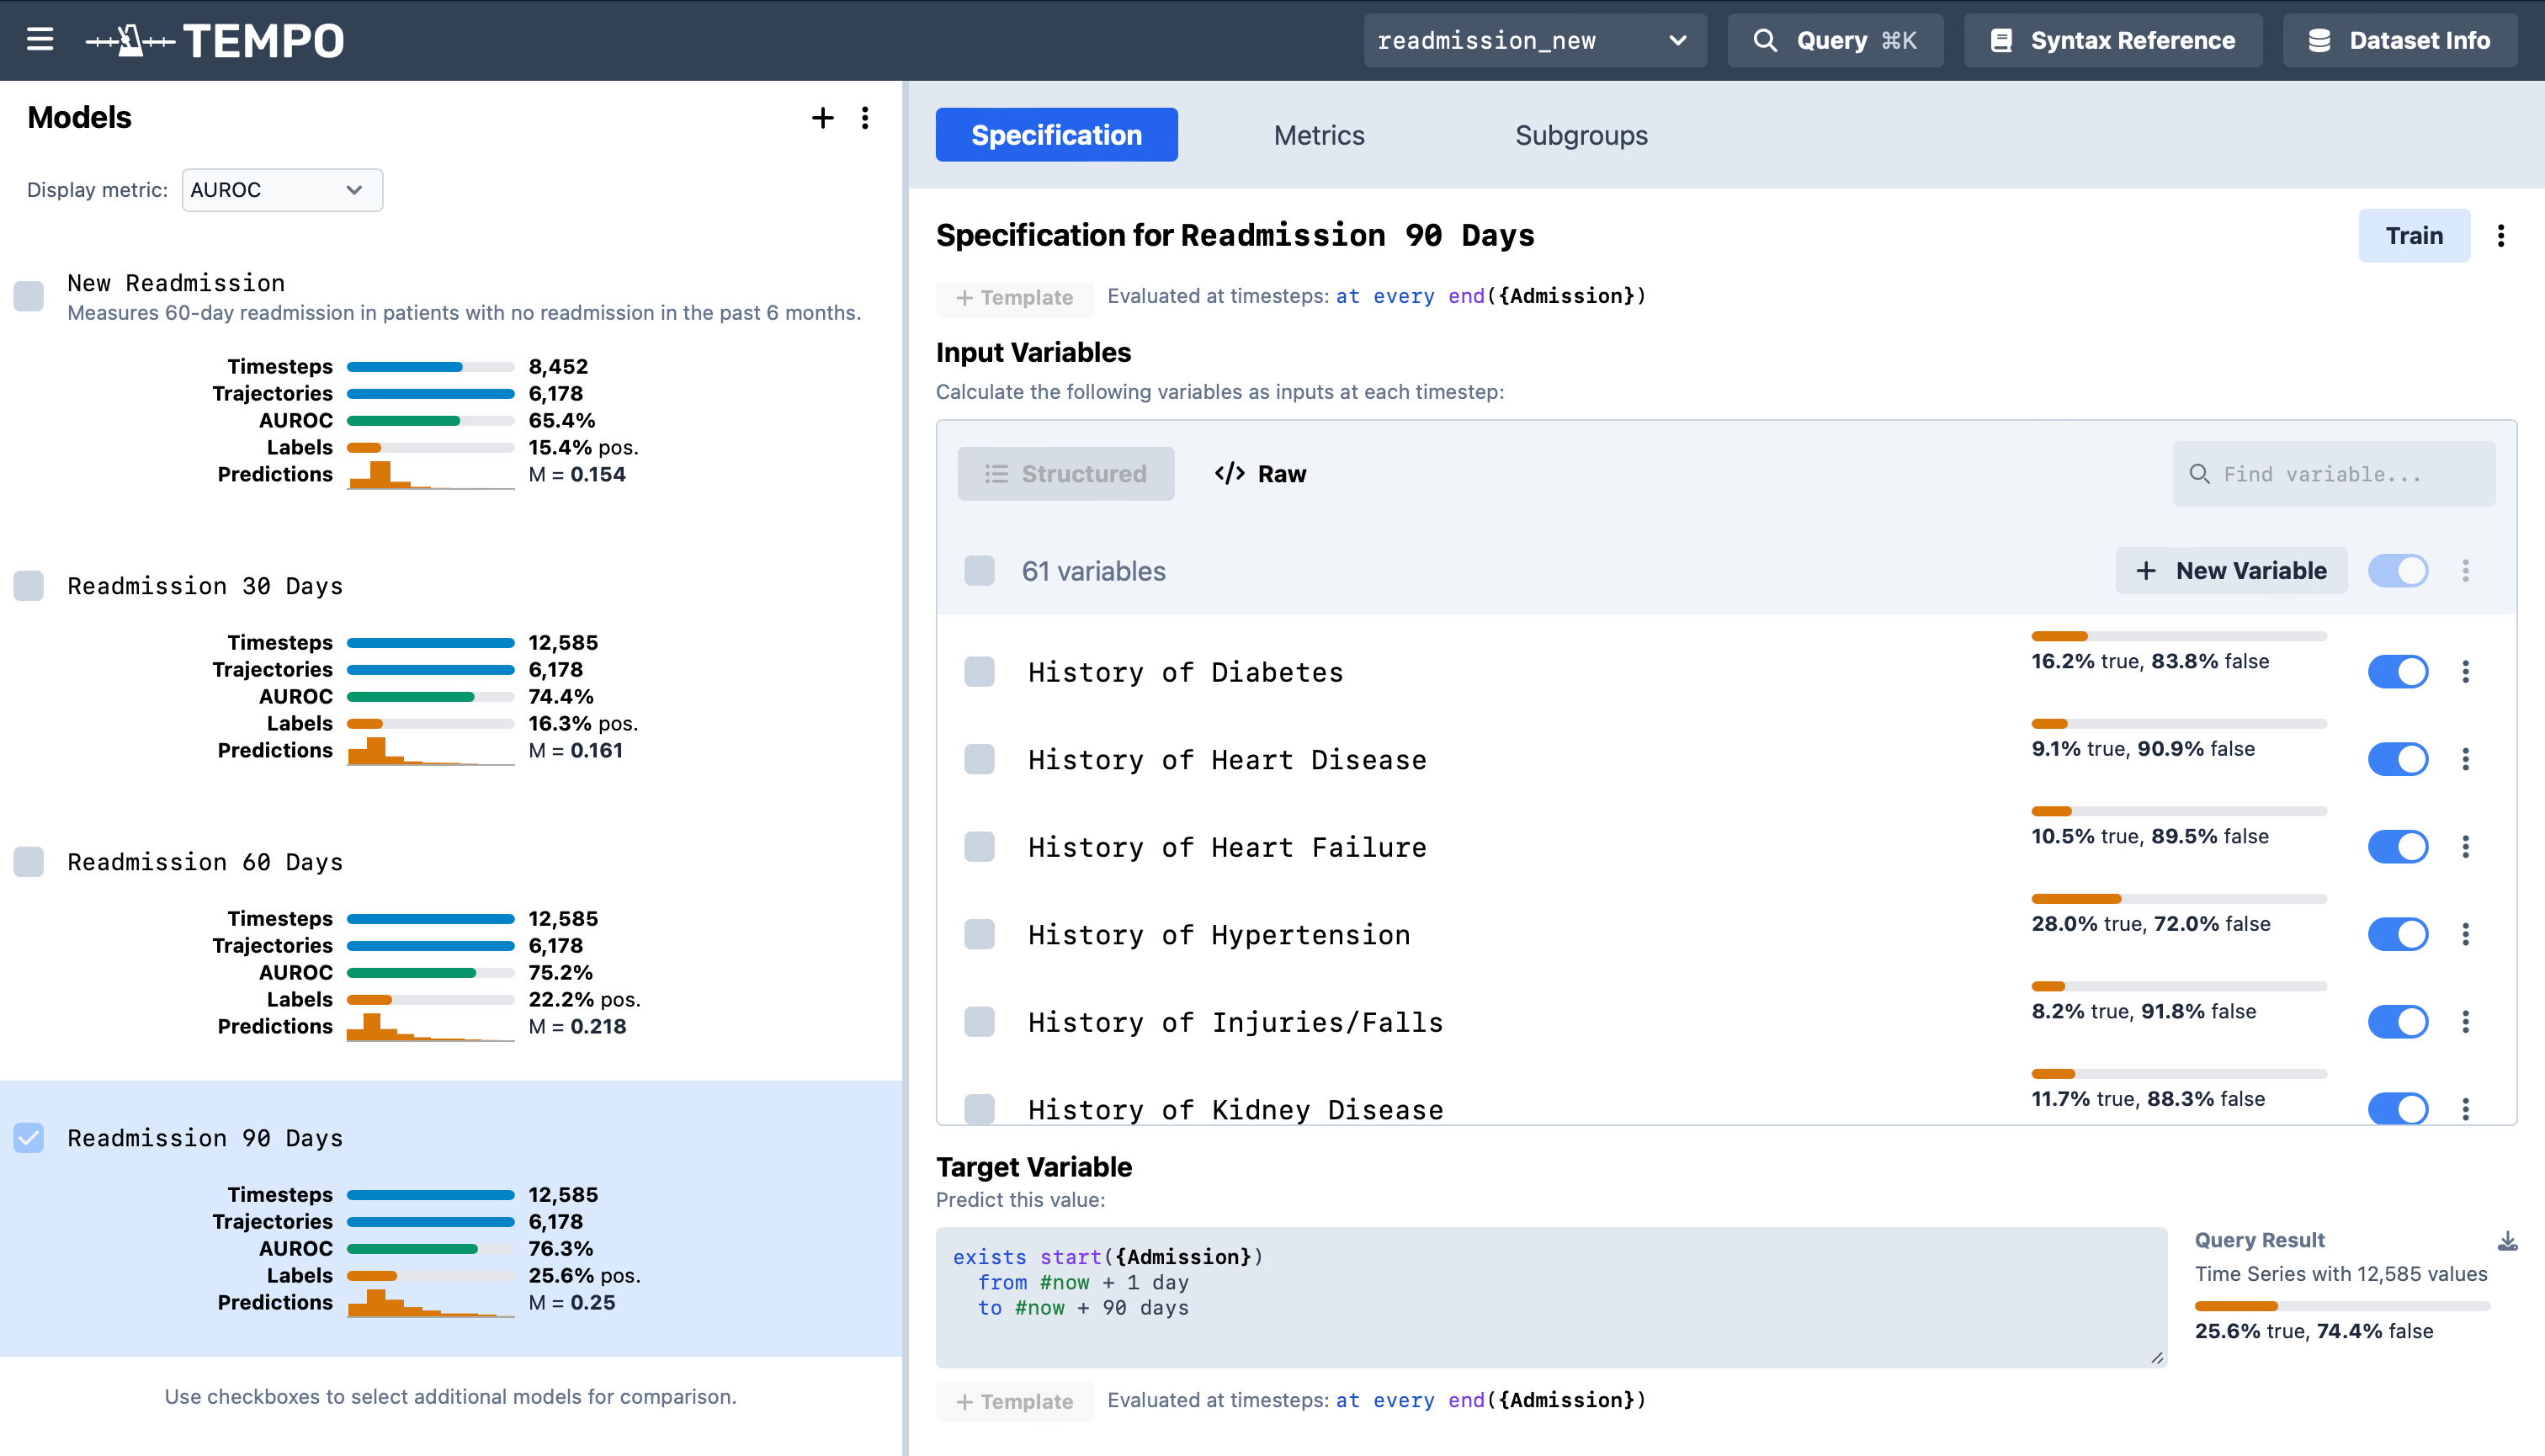Toggle all 61 variables switch

2397,571
